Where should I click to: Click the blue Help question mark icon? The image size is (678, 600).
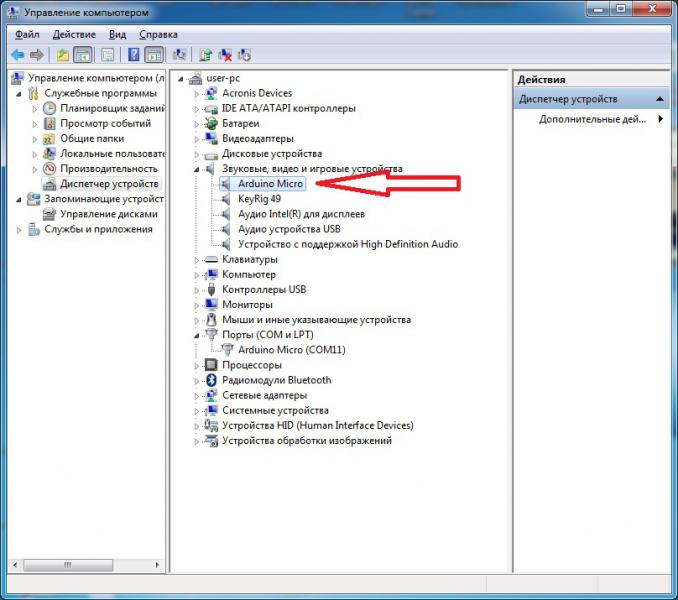[134, 55]
